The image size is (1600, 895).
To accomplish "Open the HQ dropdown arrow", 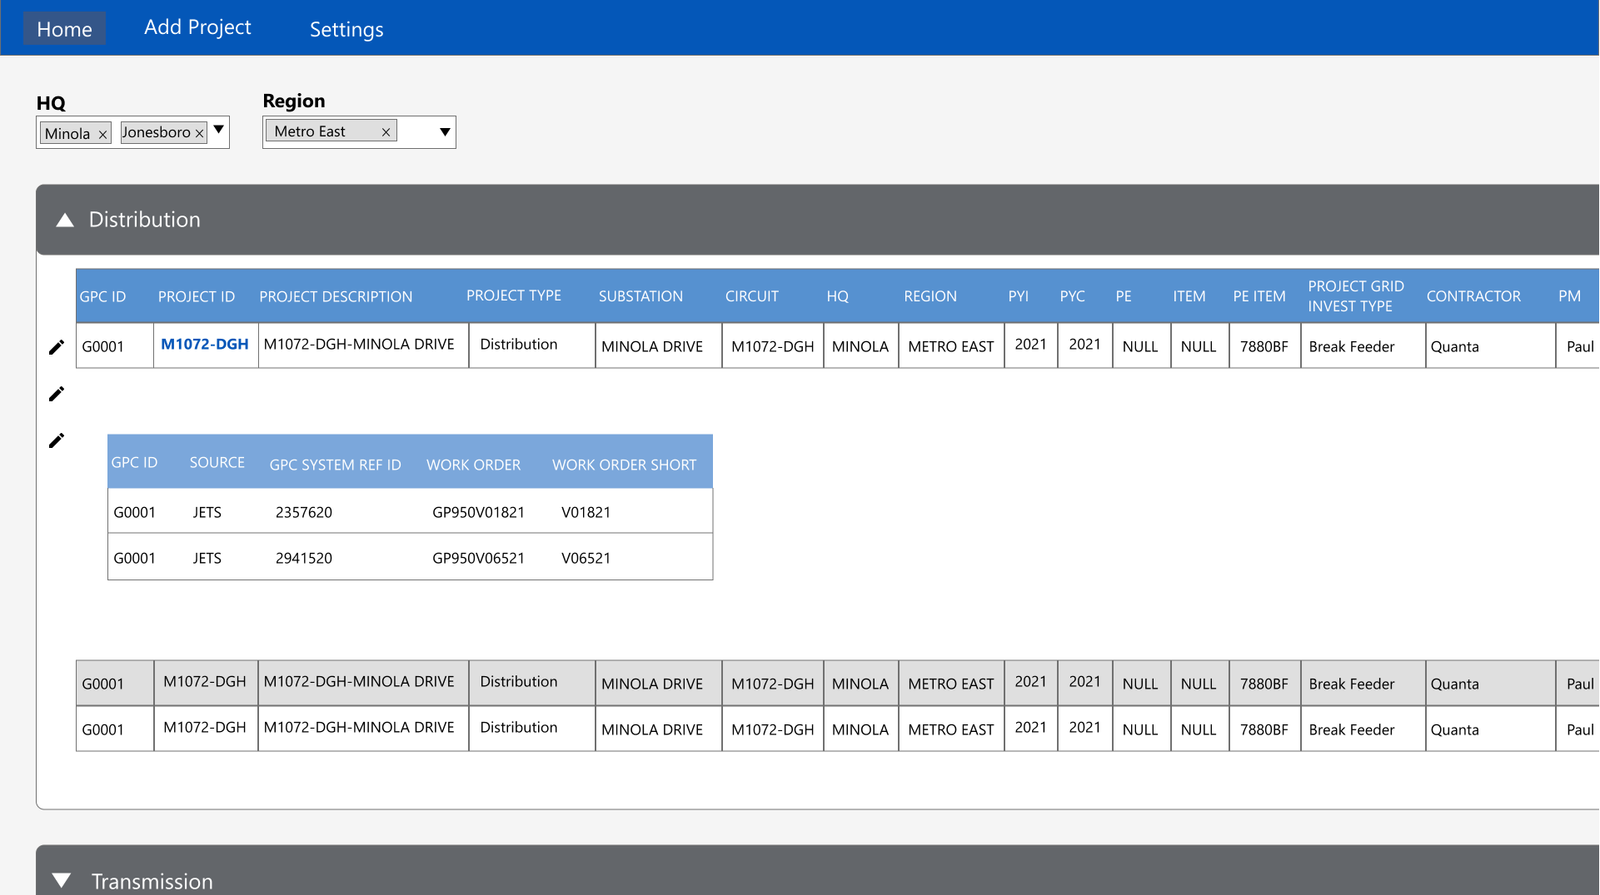I will [219, 130].
